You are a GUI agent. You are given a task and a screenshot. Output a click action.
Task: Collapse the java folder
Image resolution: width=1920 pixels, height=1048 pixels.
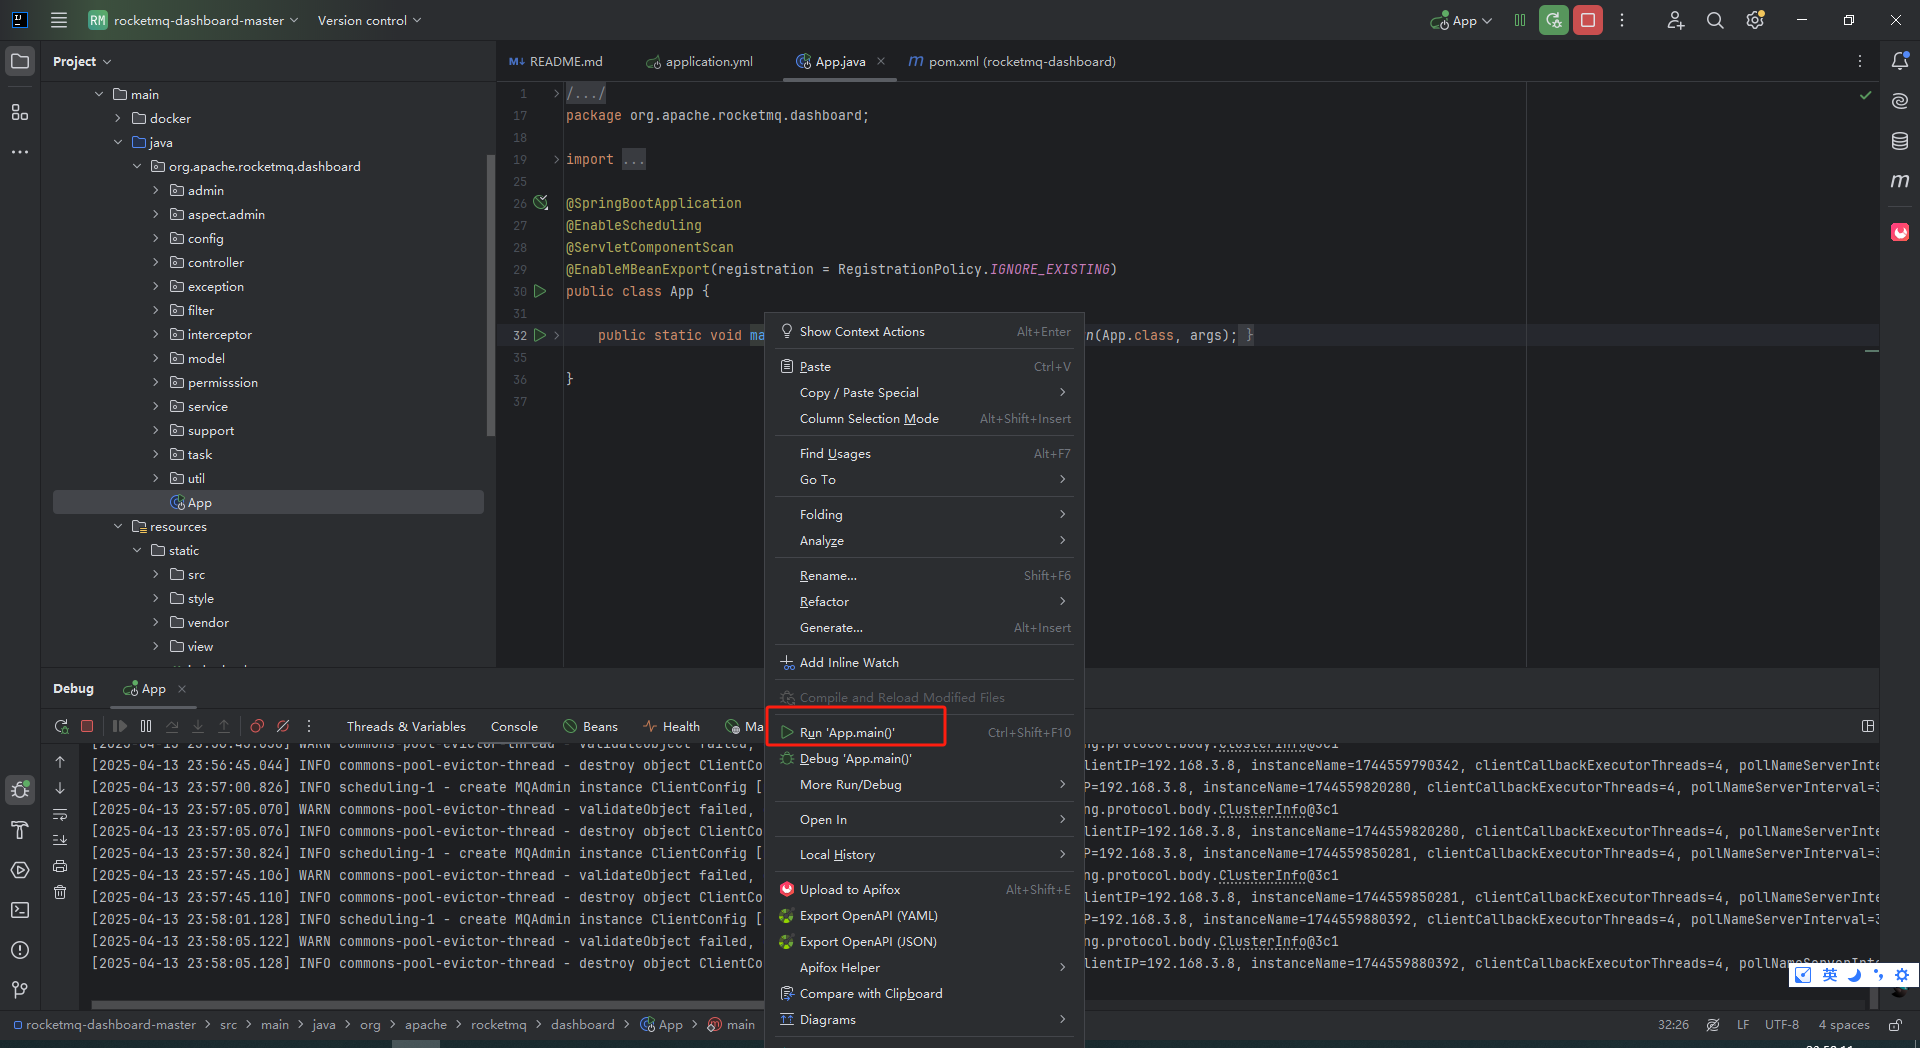(118, 142)
